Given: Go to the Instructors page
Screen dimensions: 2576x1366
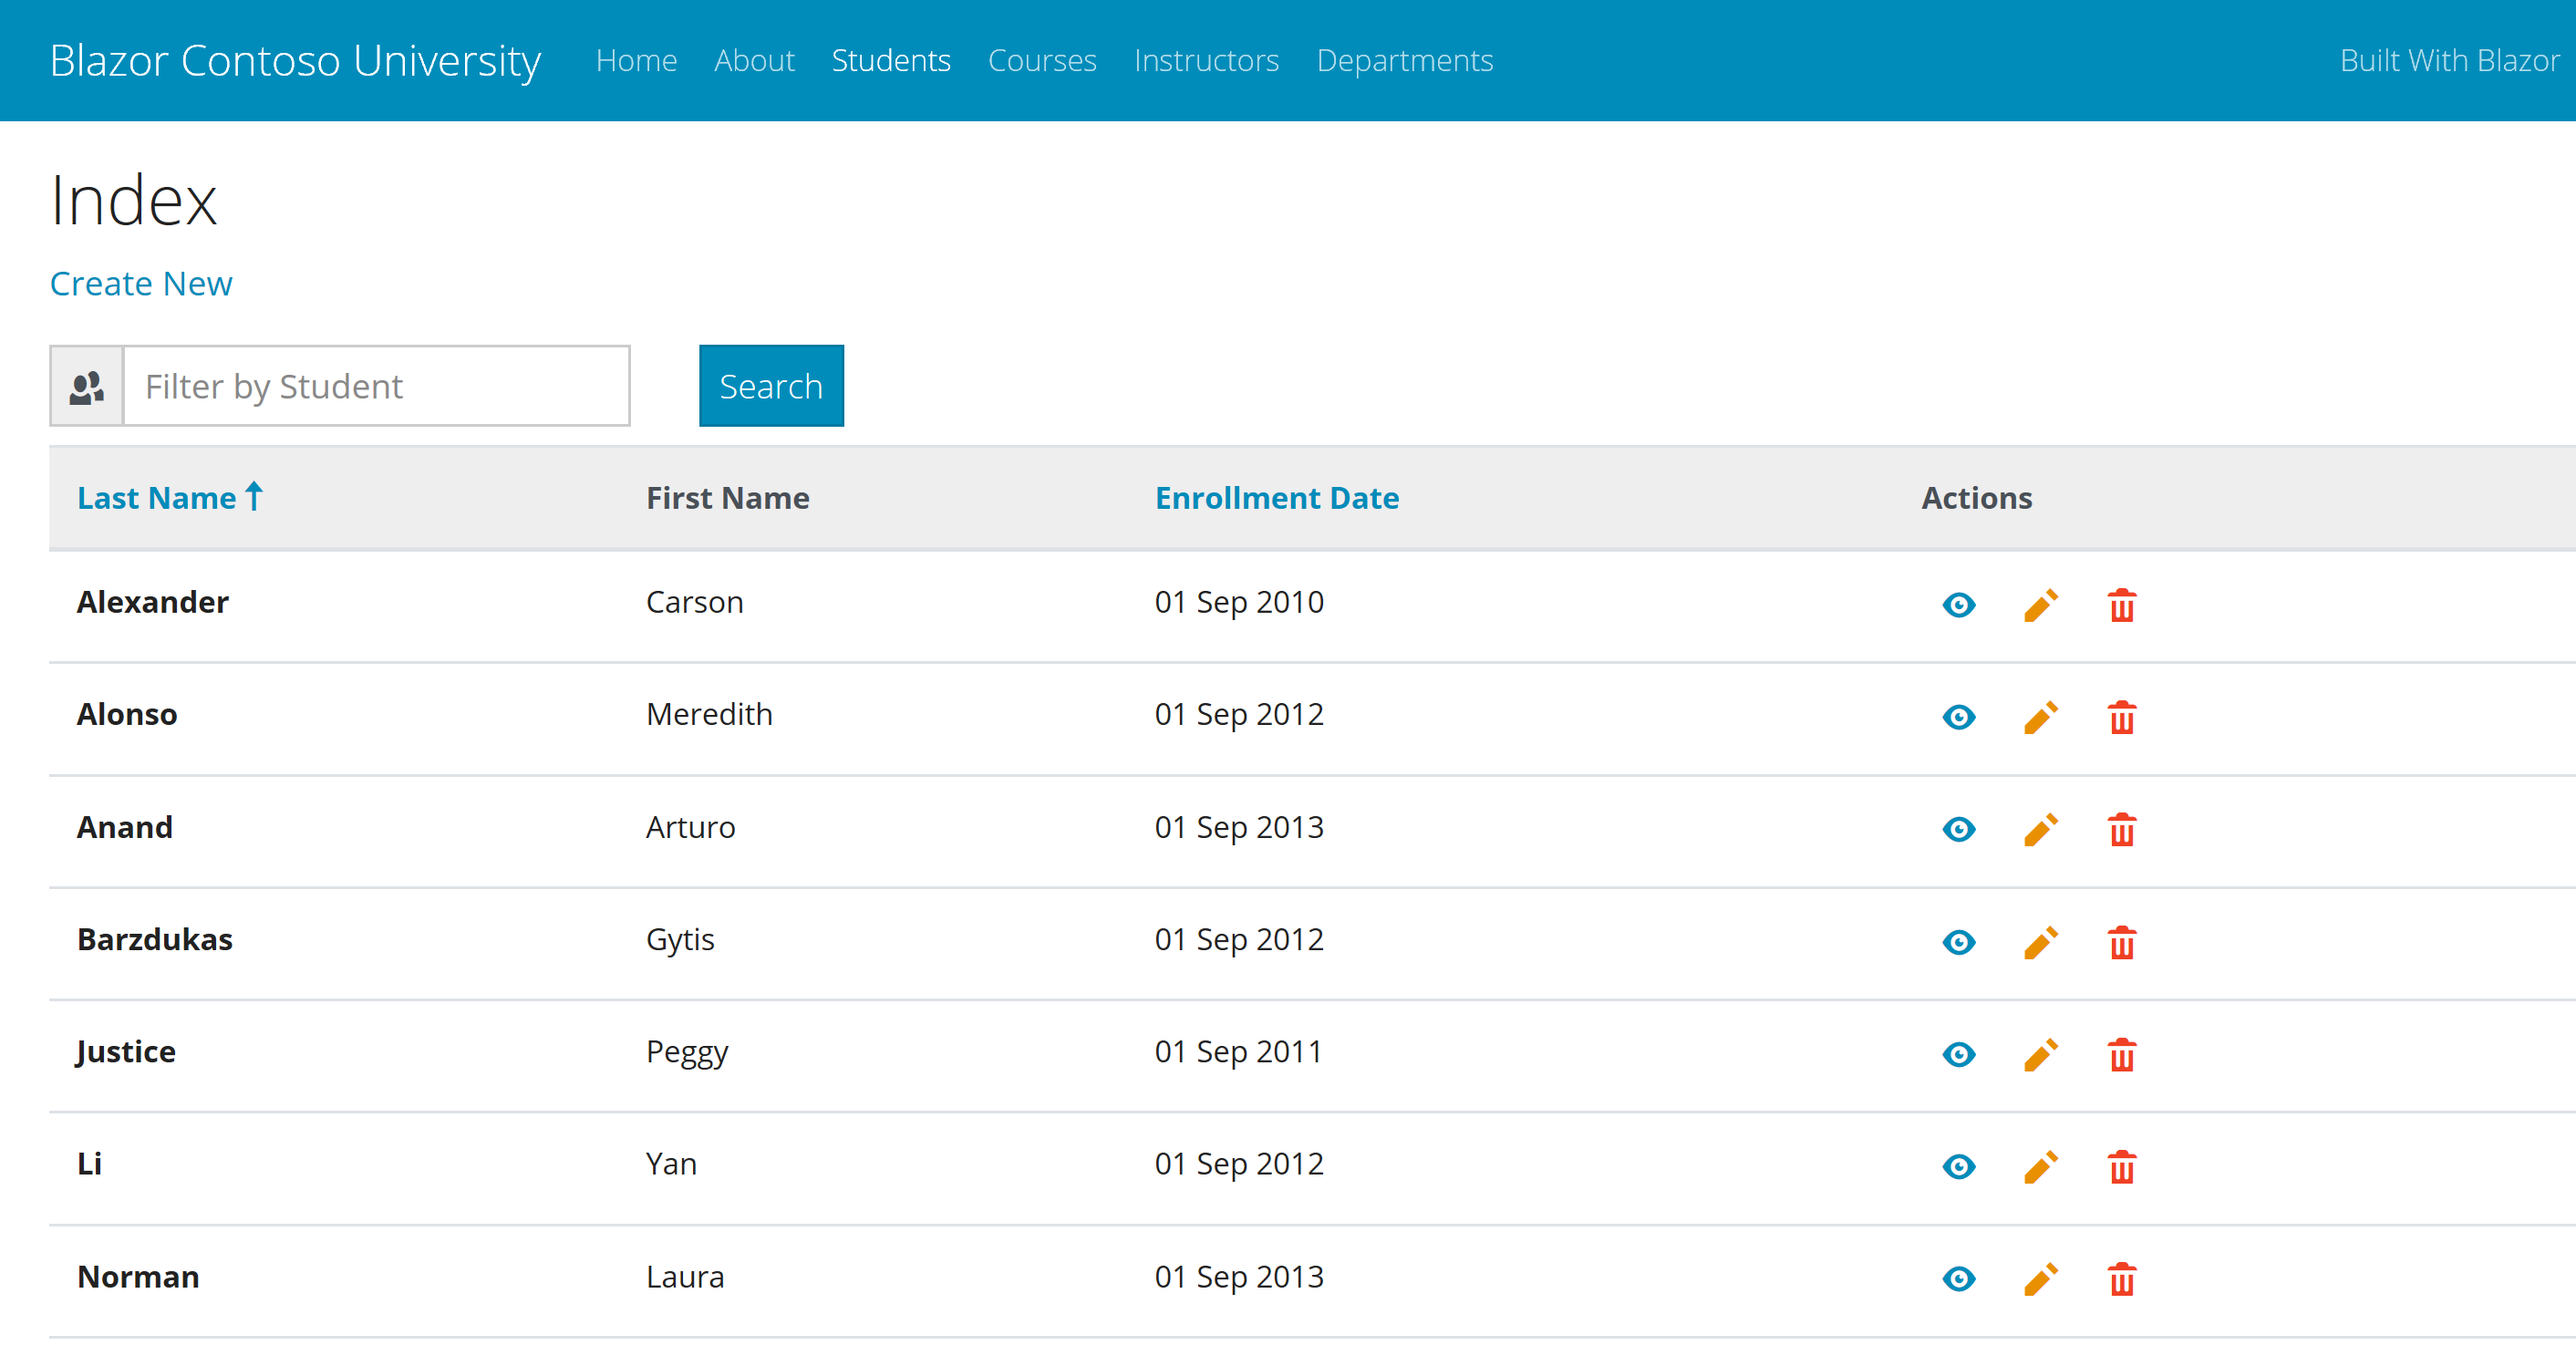Looking at the screenshot, I should tap(1206, 60).
